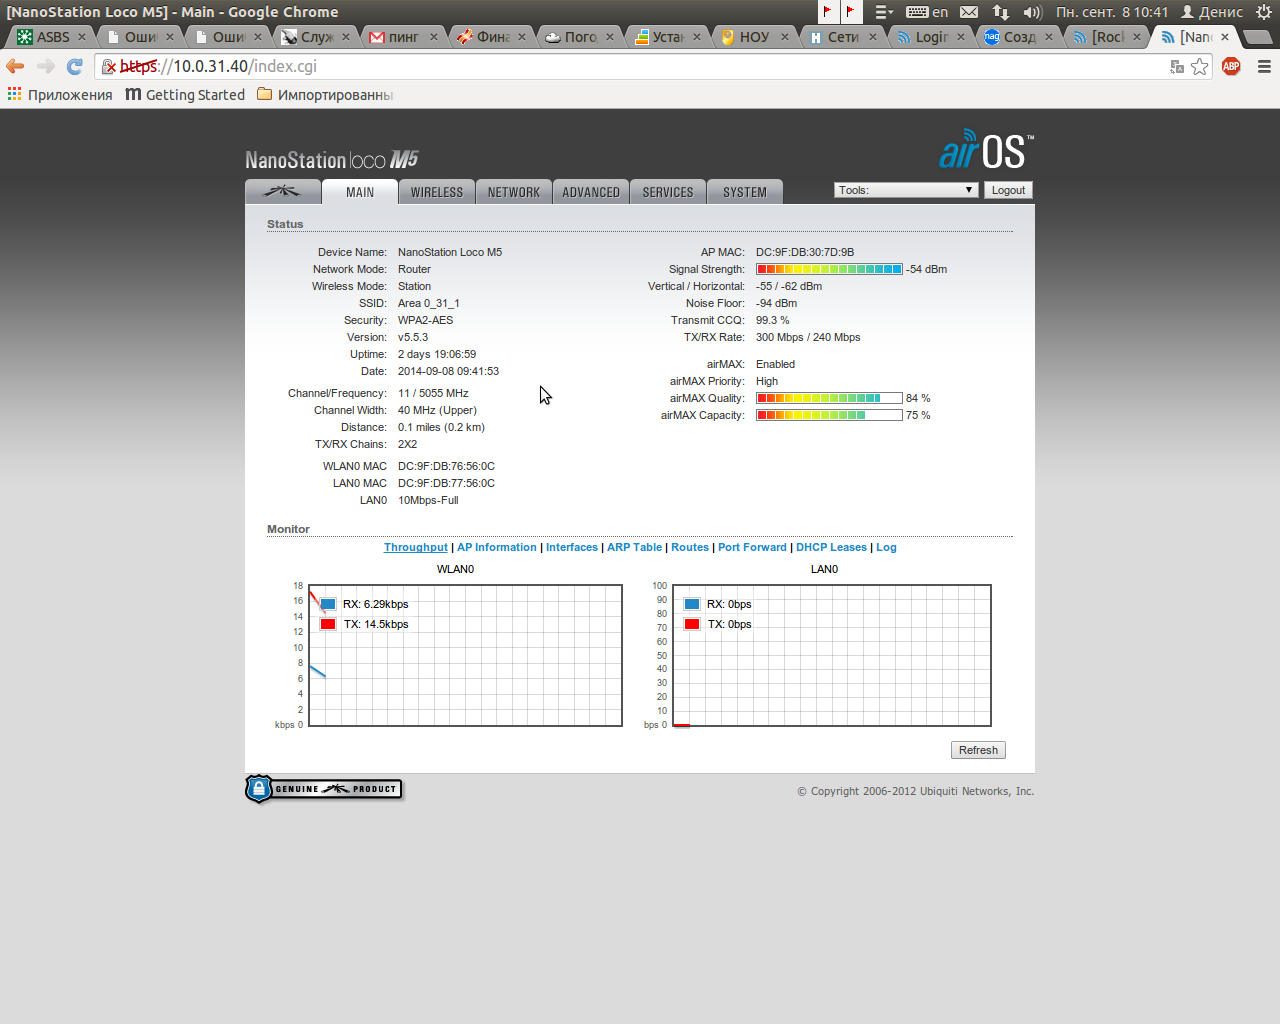The height and width of the screenshot is (1024, 1280).
Task: Click the airMAX Capacity bar
Action: (x=829, y=415)
